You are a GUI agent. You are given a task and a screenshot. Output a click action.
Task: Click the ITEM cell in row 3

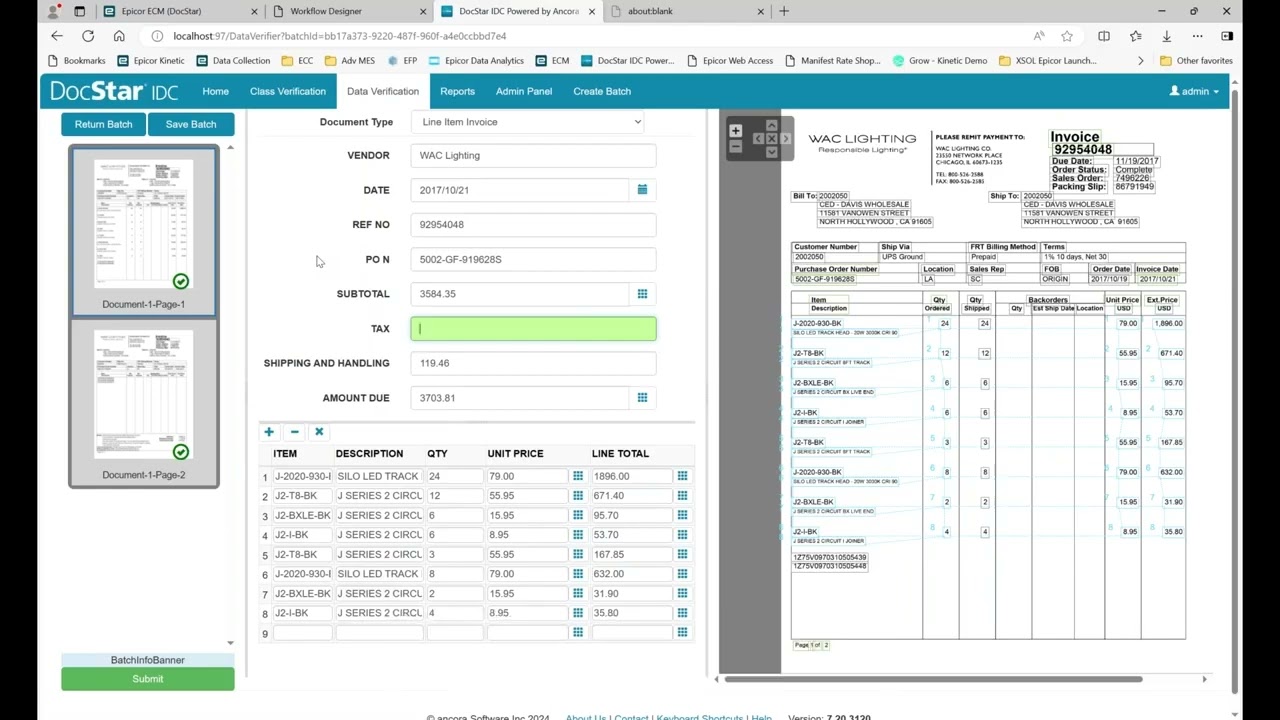302,515
